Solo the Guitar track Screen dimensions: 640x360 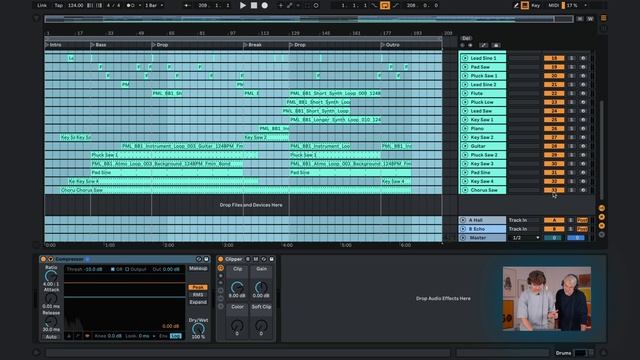(x=571, y=146)
